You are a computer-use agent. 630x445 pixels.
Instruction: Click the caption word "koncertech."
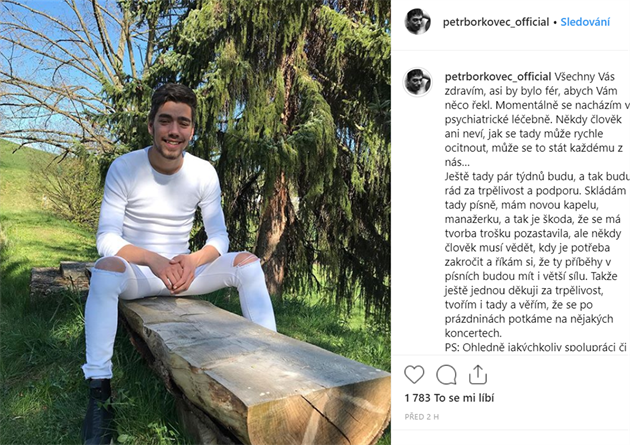(473, 333)
